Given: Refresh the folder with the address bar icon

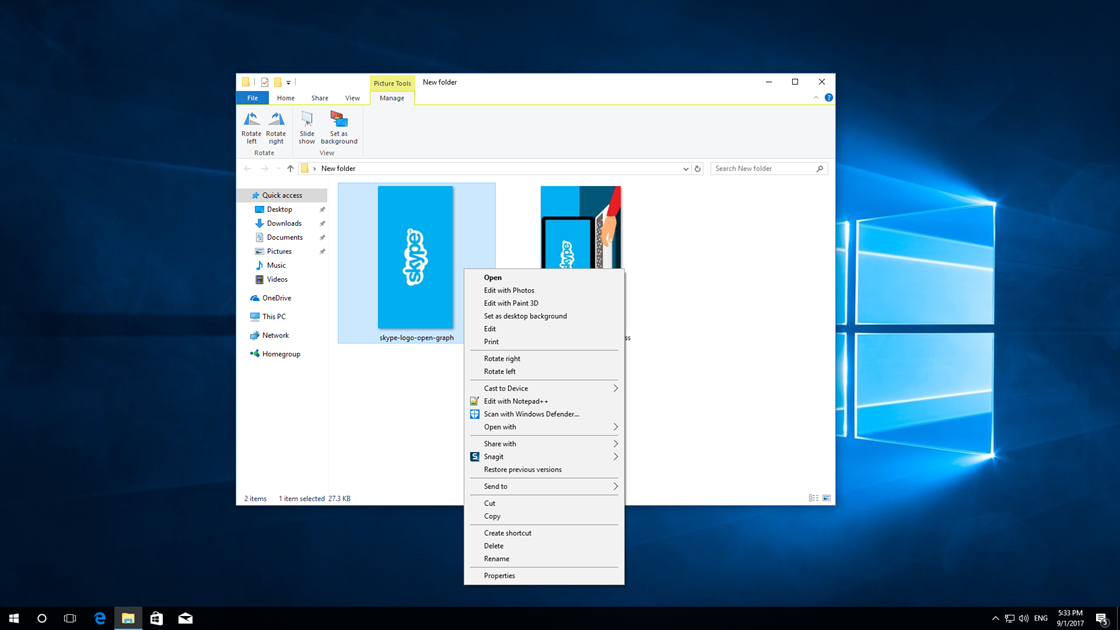Looking at the screenshot, I should pos(698,168).
